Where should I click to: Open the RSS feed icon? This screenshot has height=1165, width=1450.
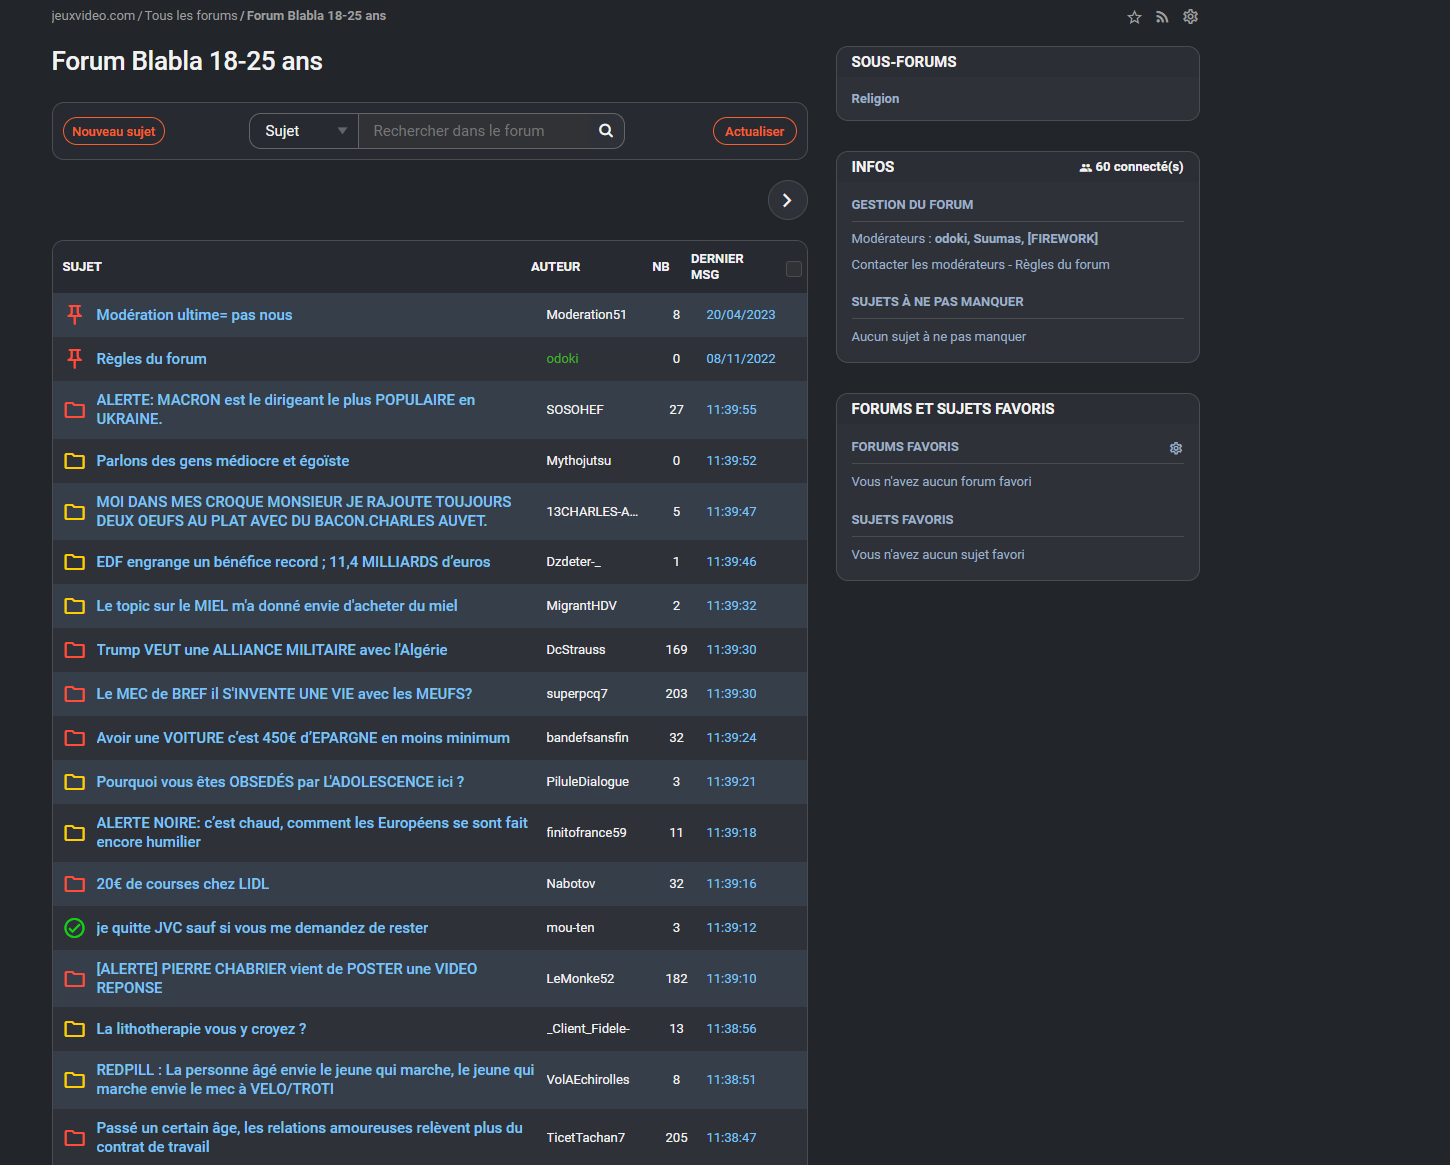tap(1162, 17)
